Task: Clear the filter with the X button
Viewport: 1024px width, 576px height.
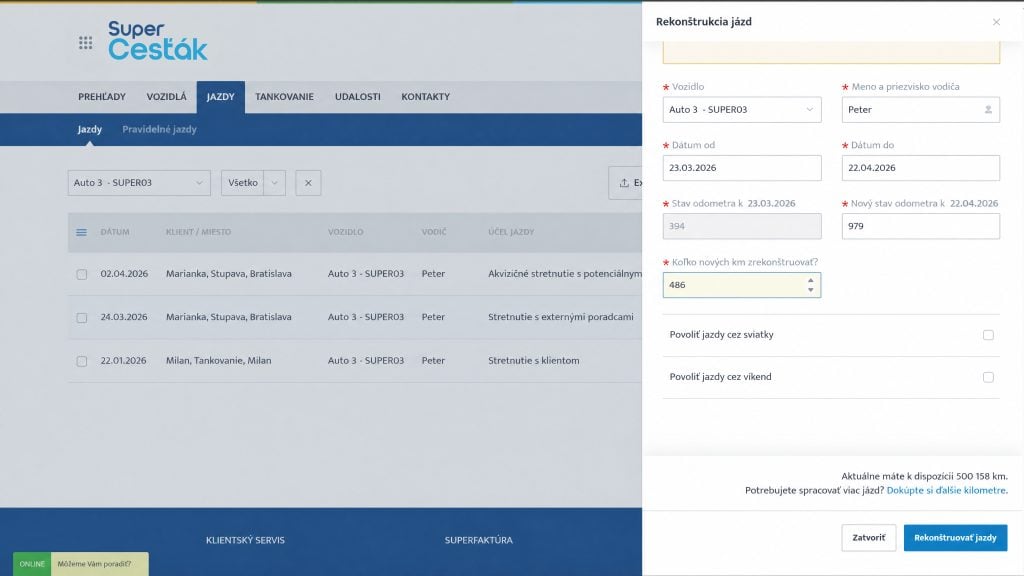Action: 308,183
